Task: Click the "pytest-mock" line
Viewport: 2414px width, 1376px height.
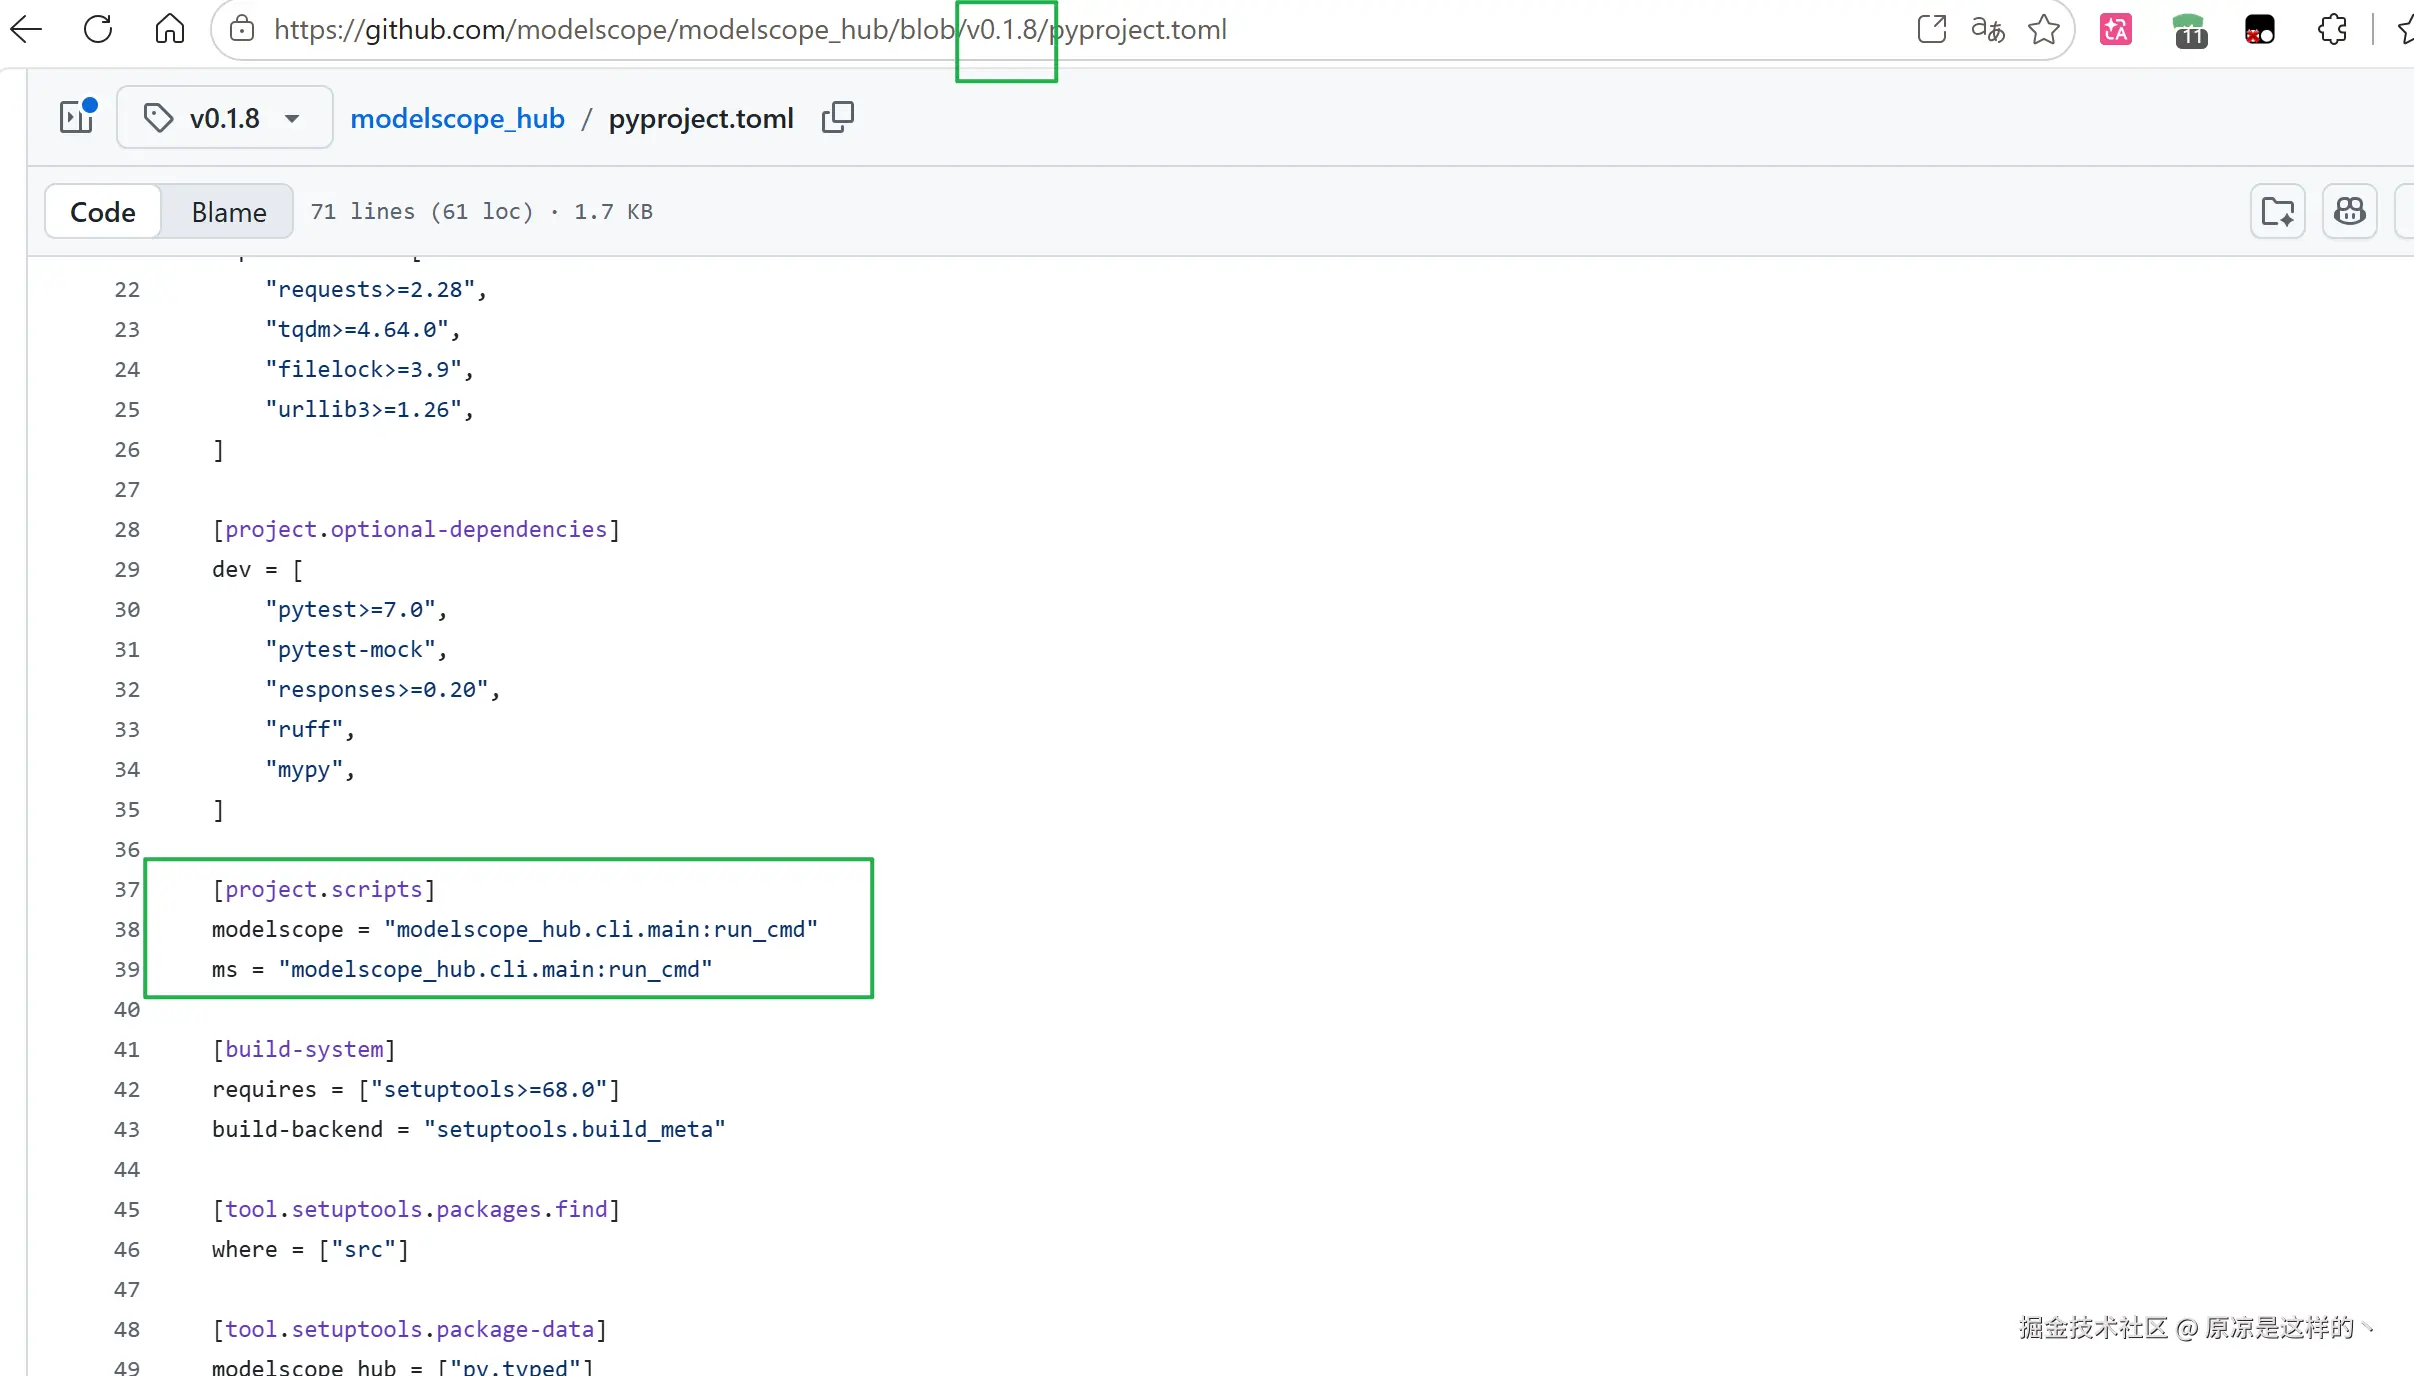Action: [356, 649]
